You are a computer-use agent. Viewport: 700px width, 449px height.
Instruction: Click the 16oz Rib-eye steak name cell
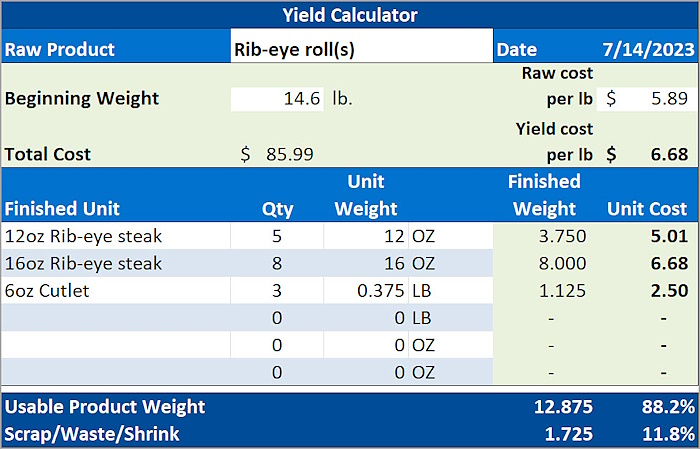coord(115,263)
